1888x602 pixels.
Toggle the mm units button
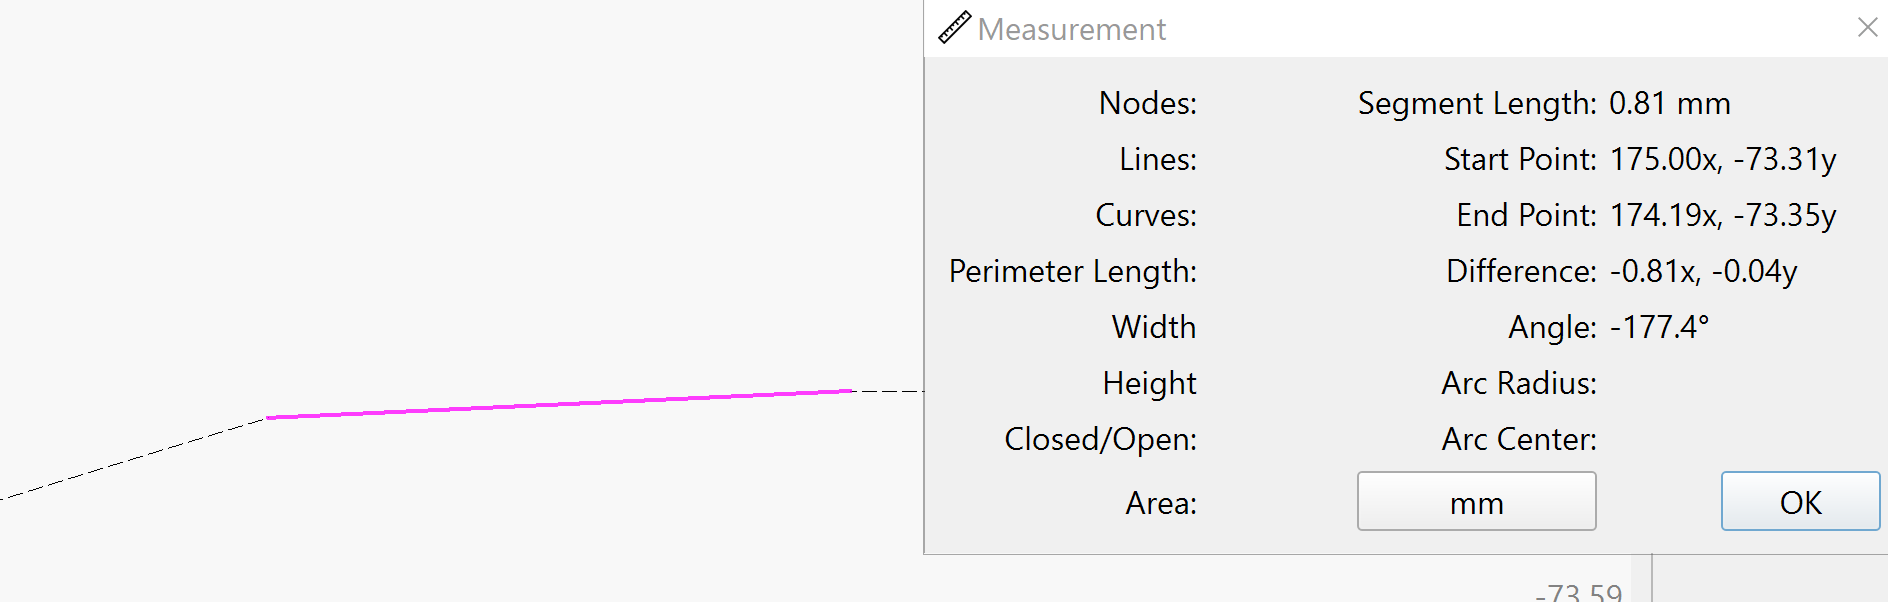coord(1476,501)
